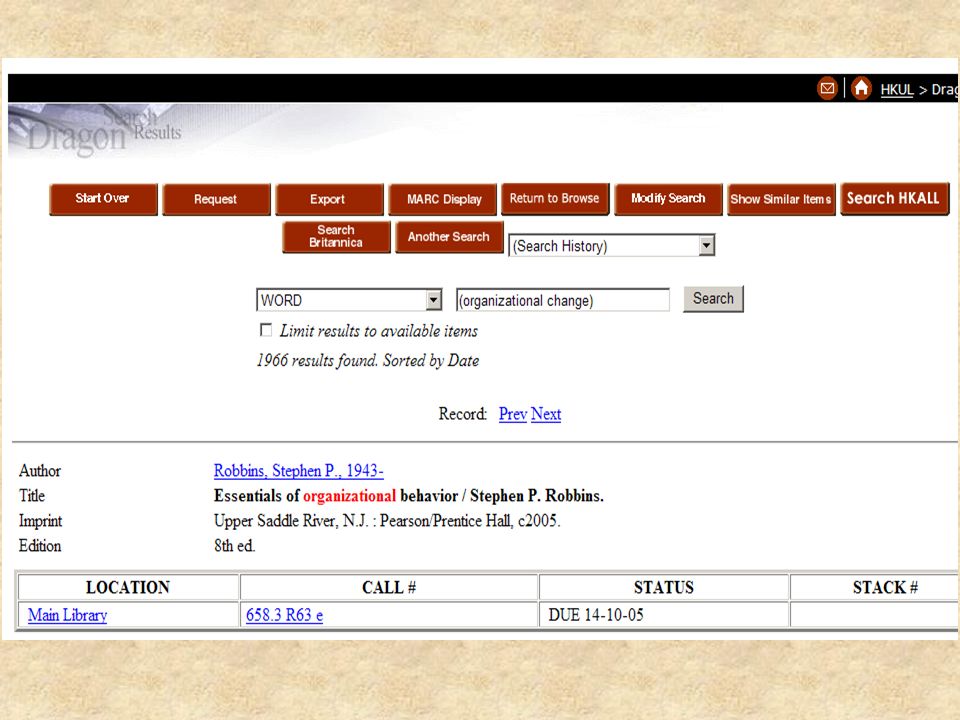Click the Search Britannica button
The height and width of the screenshot is (720, 960).
336,236
